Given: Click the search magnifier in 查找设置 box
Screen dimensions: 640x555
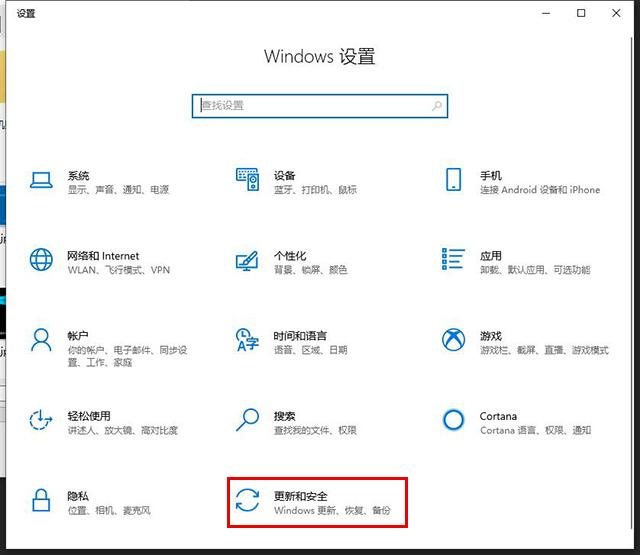Looking at the screenshot, I should (x=437, y=106).
